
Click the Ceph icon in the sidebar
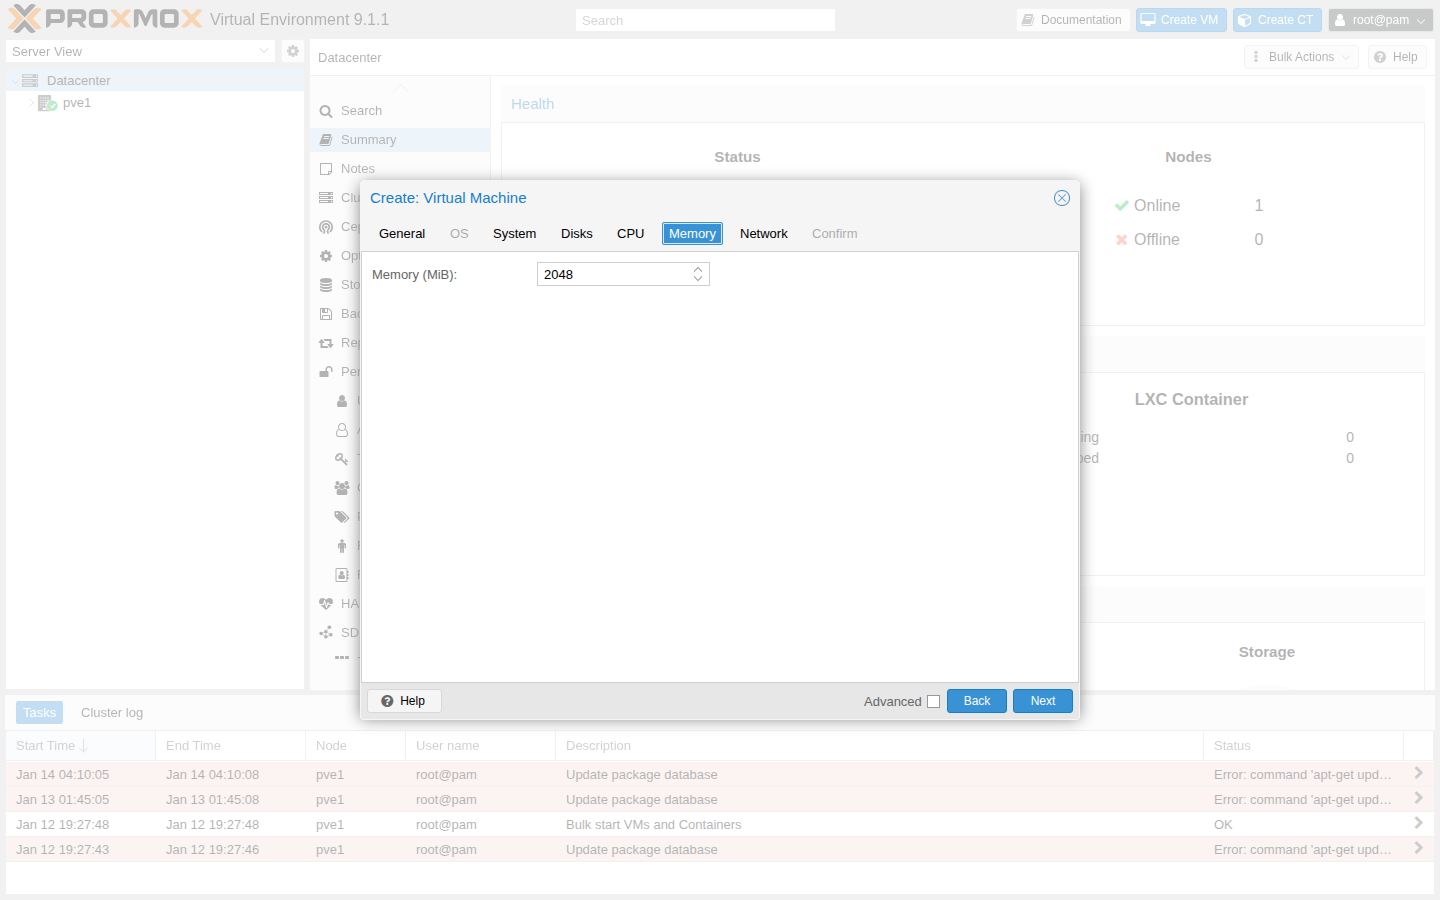tap(326, 226)
